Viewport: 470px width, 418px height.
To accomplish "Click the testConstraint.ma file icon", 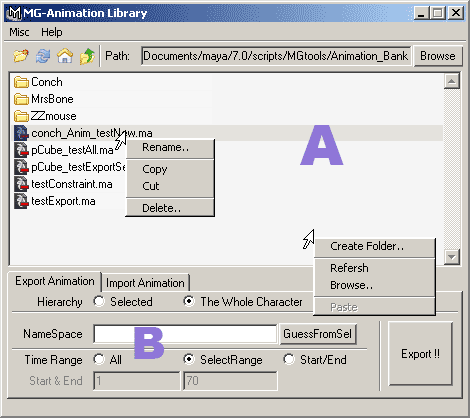I will tap(21, 184).
